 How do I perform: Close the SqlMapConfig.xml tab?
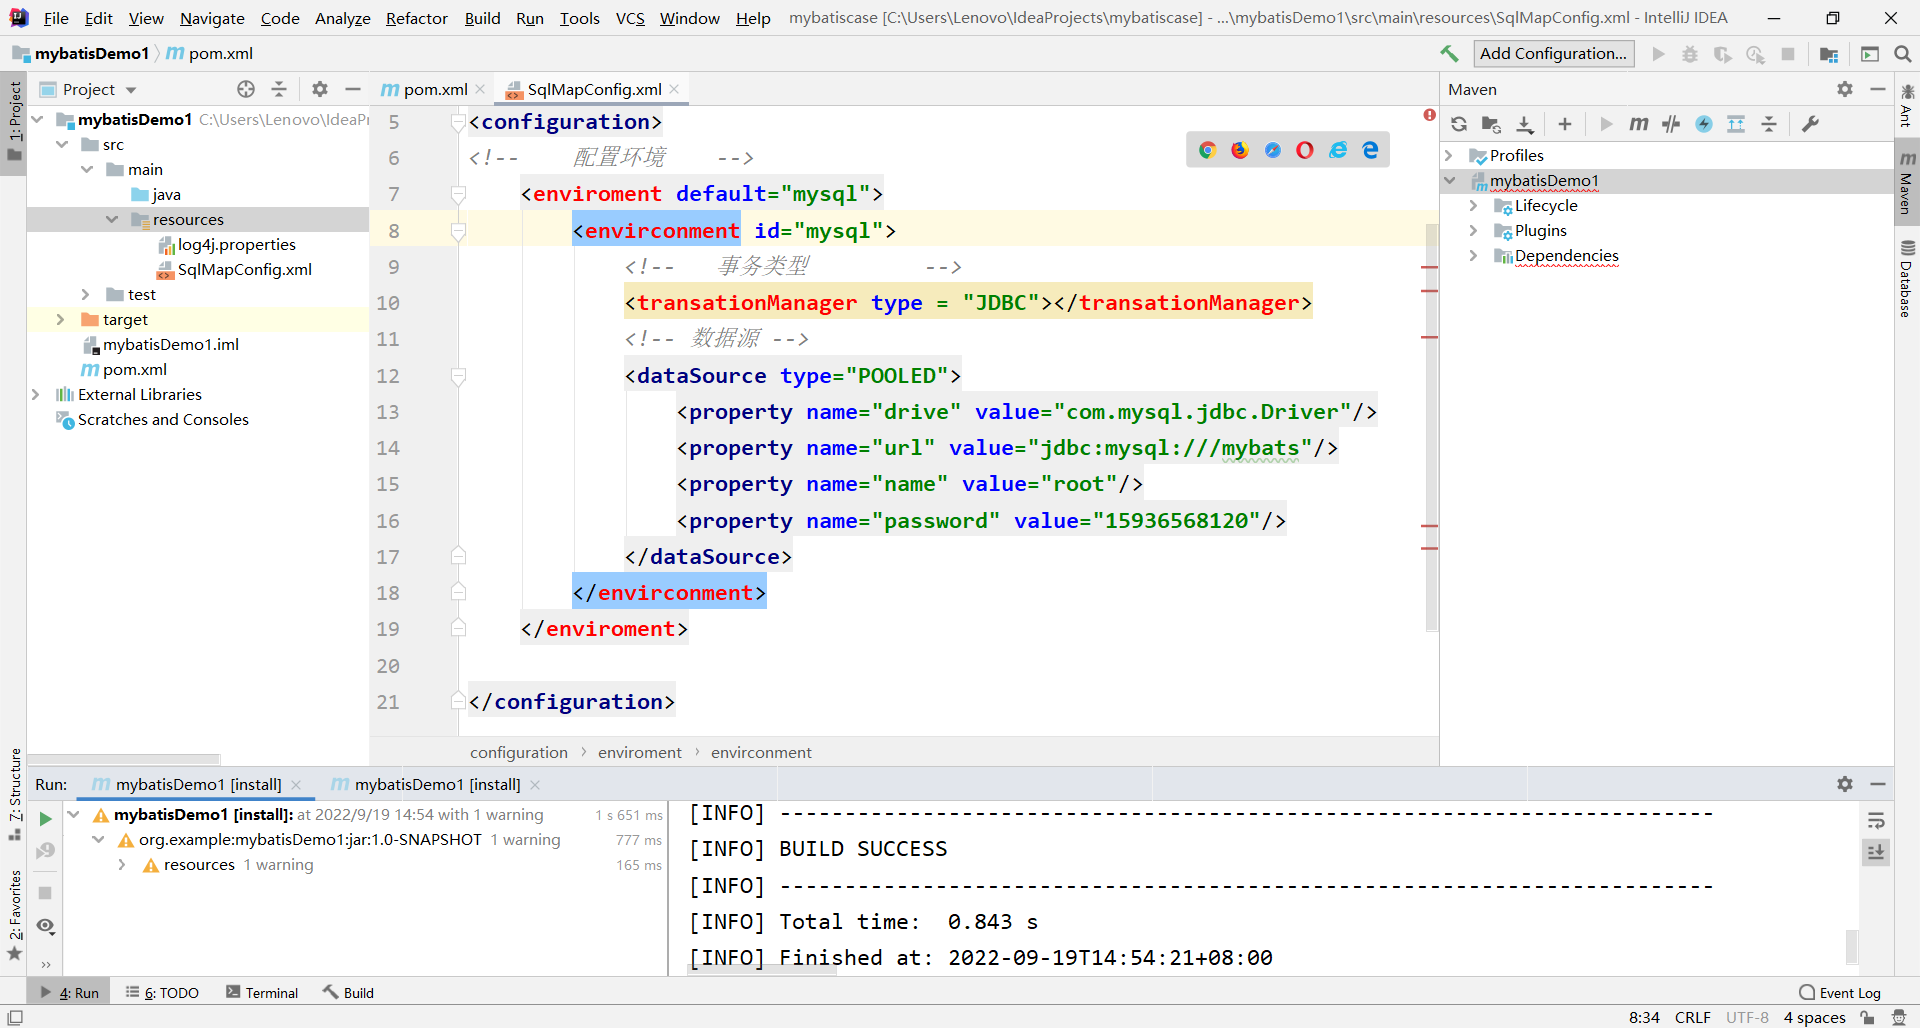pyautogui.click(x=675, y=89)
